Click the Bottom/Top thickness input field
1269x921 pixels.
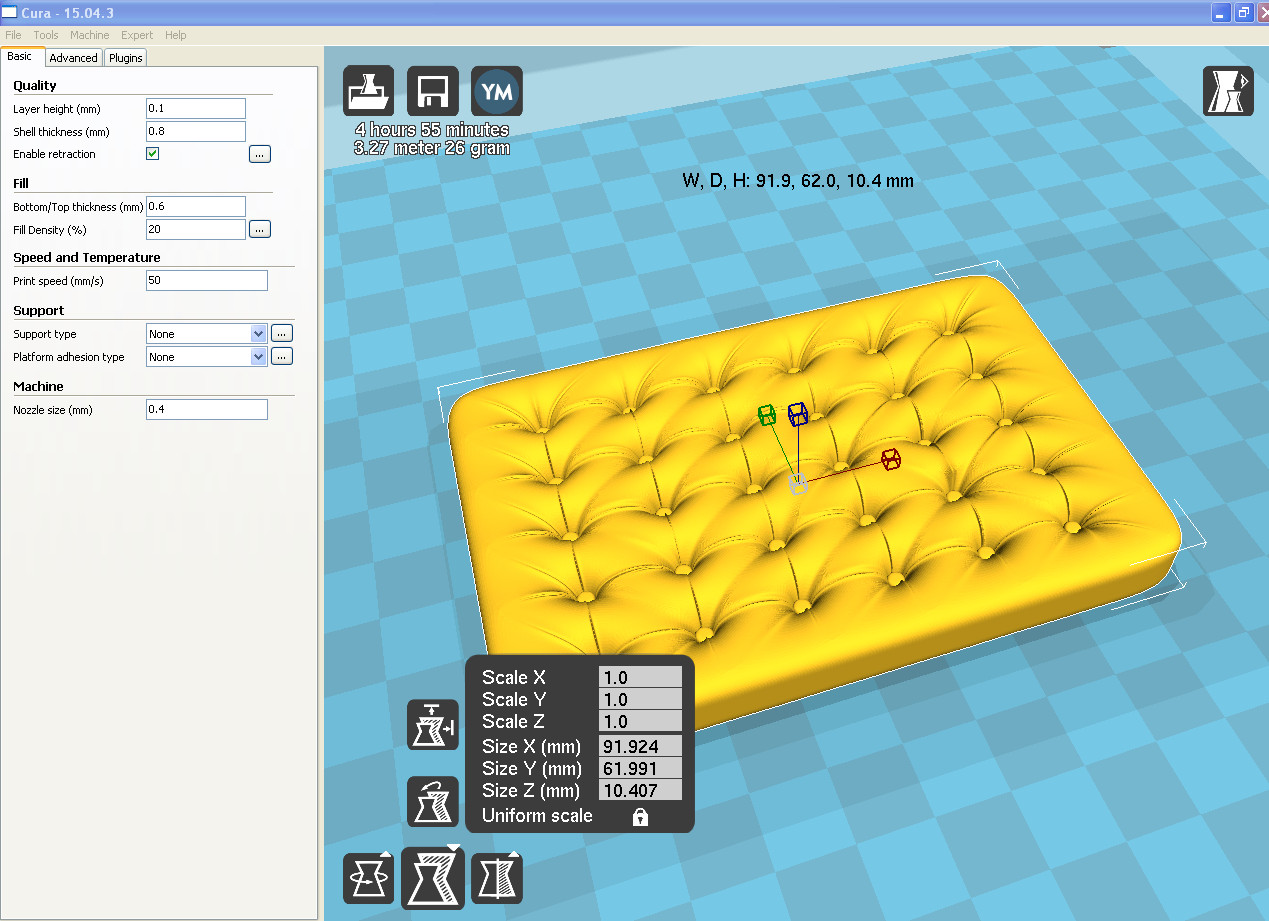[196, 206]
